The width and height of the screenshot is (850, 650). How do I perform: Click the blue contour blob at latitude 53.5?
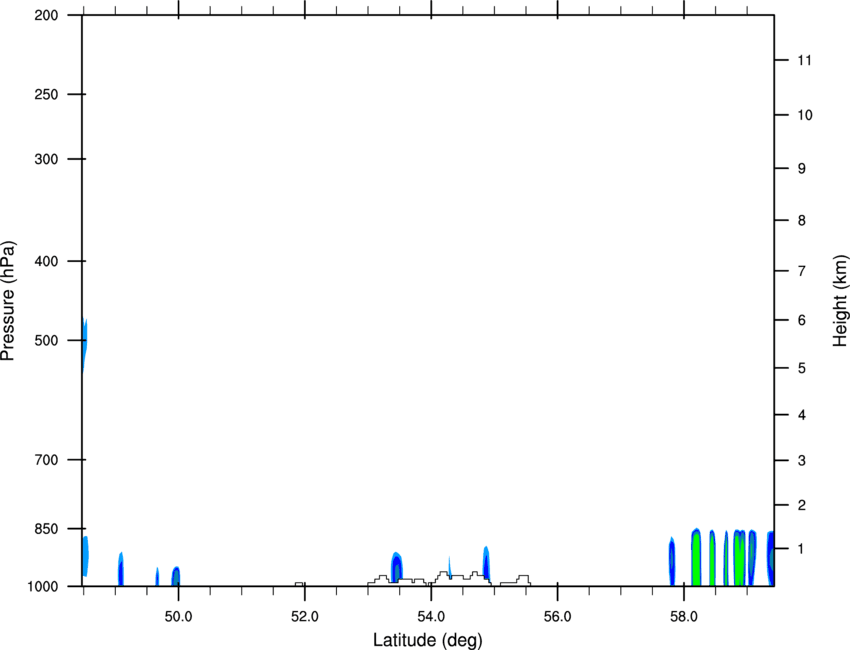tap(397, 567)
